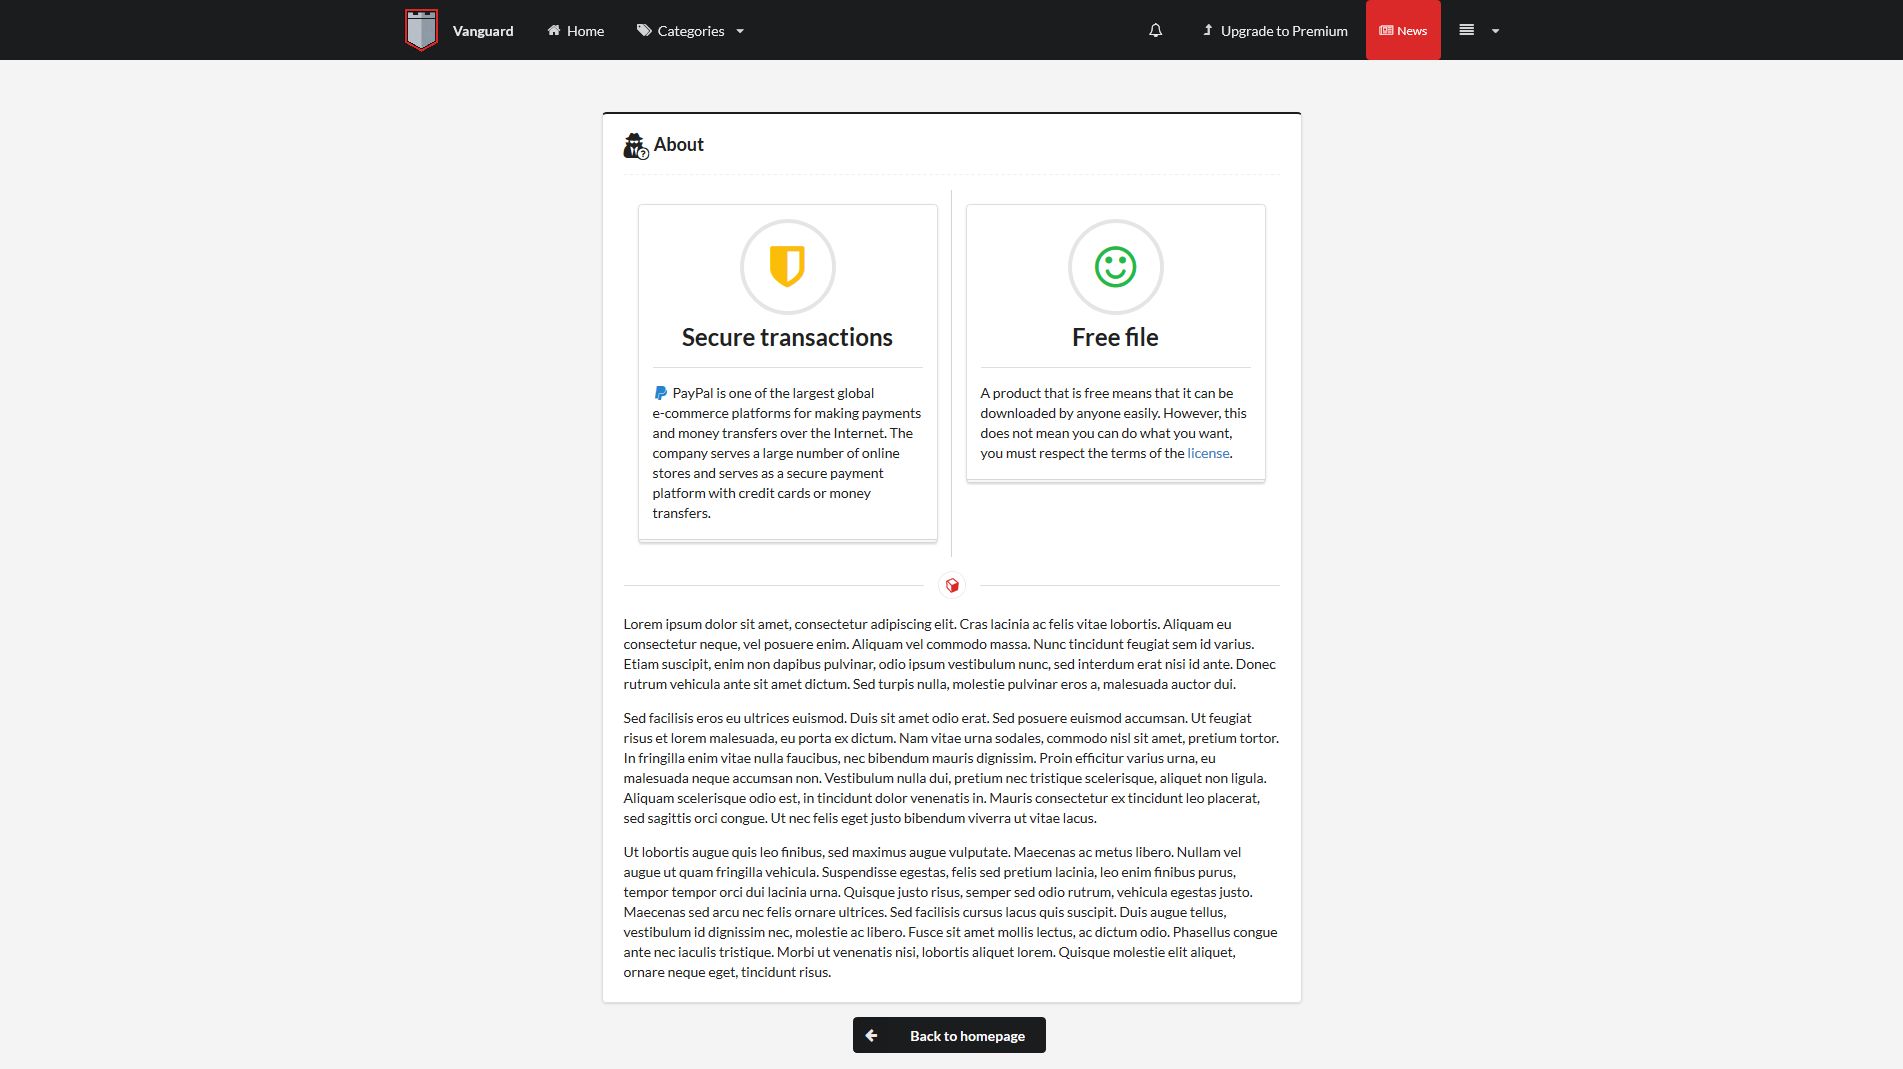Click the Secure transactions heading

pyautogui.click(x=787, y=337)
